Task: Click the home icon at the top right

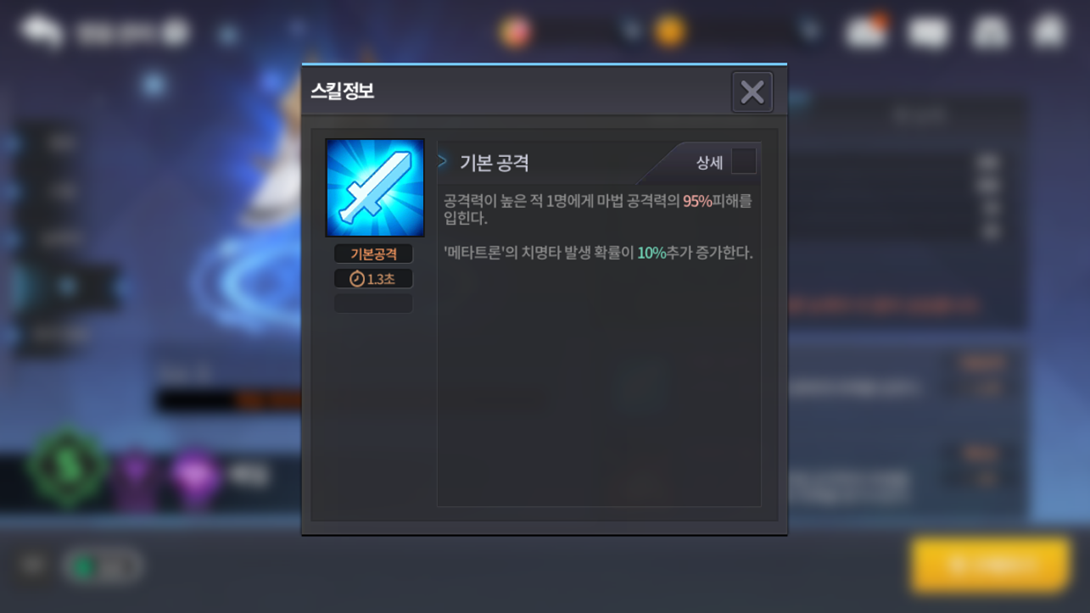Action: coord(1050,31)
